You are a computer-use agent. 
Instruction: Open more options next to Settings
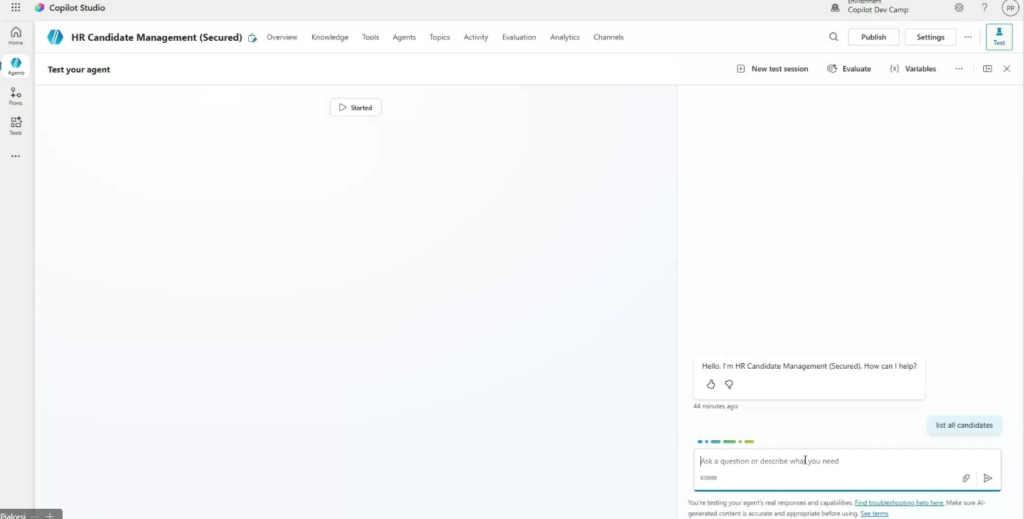(968, 37)
